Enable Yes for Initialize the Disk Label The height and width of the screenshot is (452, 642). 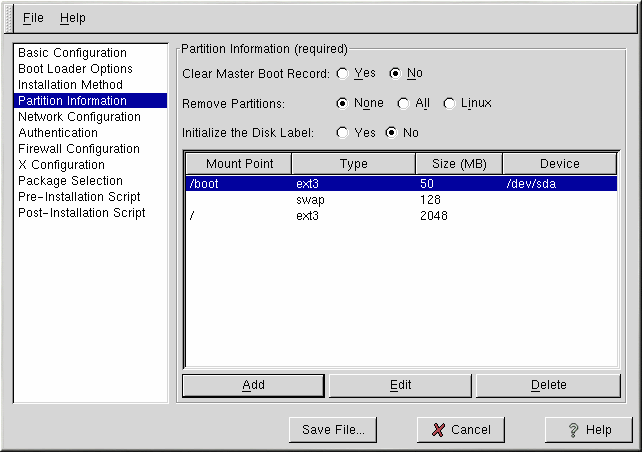tap(343, 132)
